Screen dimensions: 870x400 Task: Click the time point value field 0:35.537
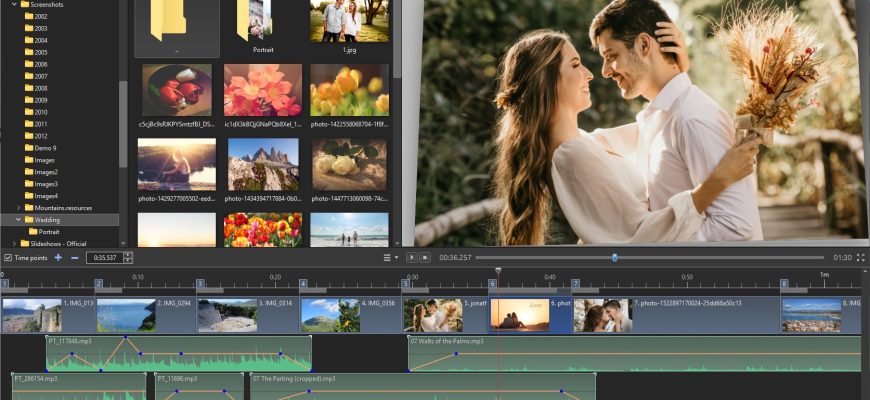tap(104, 257)
